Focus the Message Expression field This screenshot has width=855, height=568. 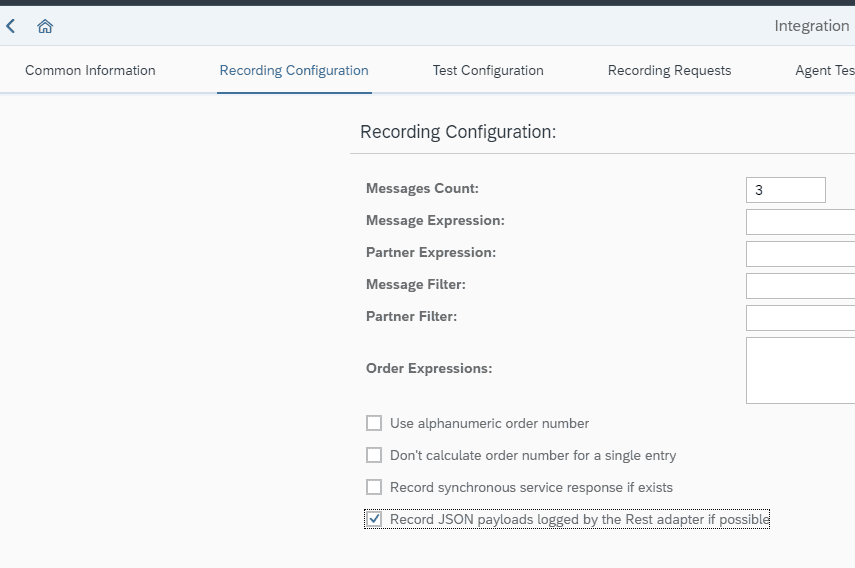tap(800, 222)
